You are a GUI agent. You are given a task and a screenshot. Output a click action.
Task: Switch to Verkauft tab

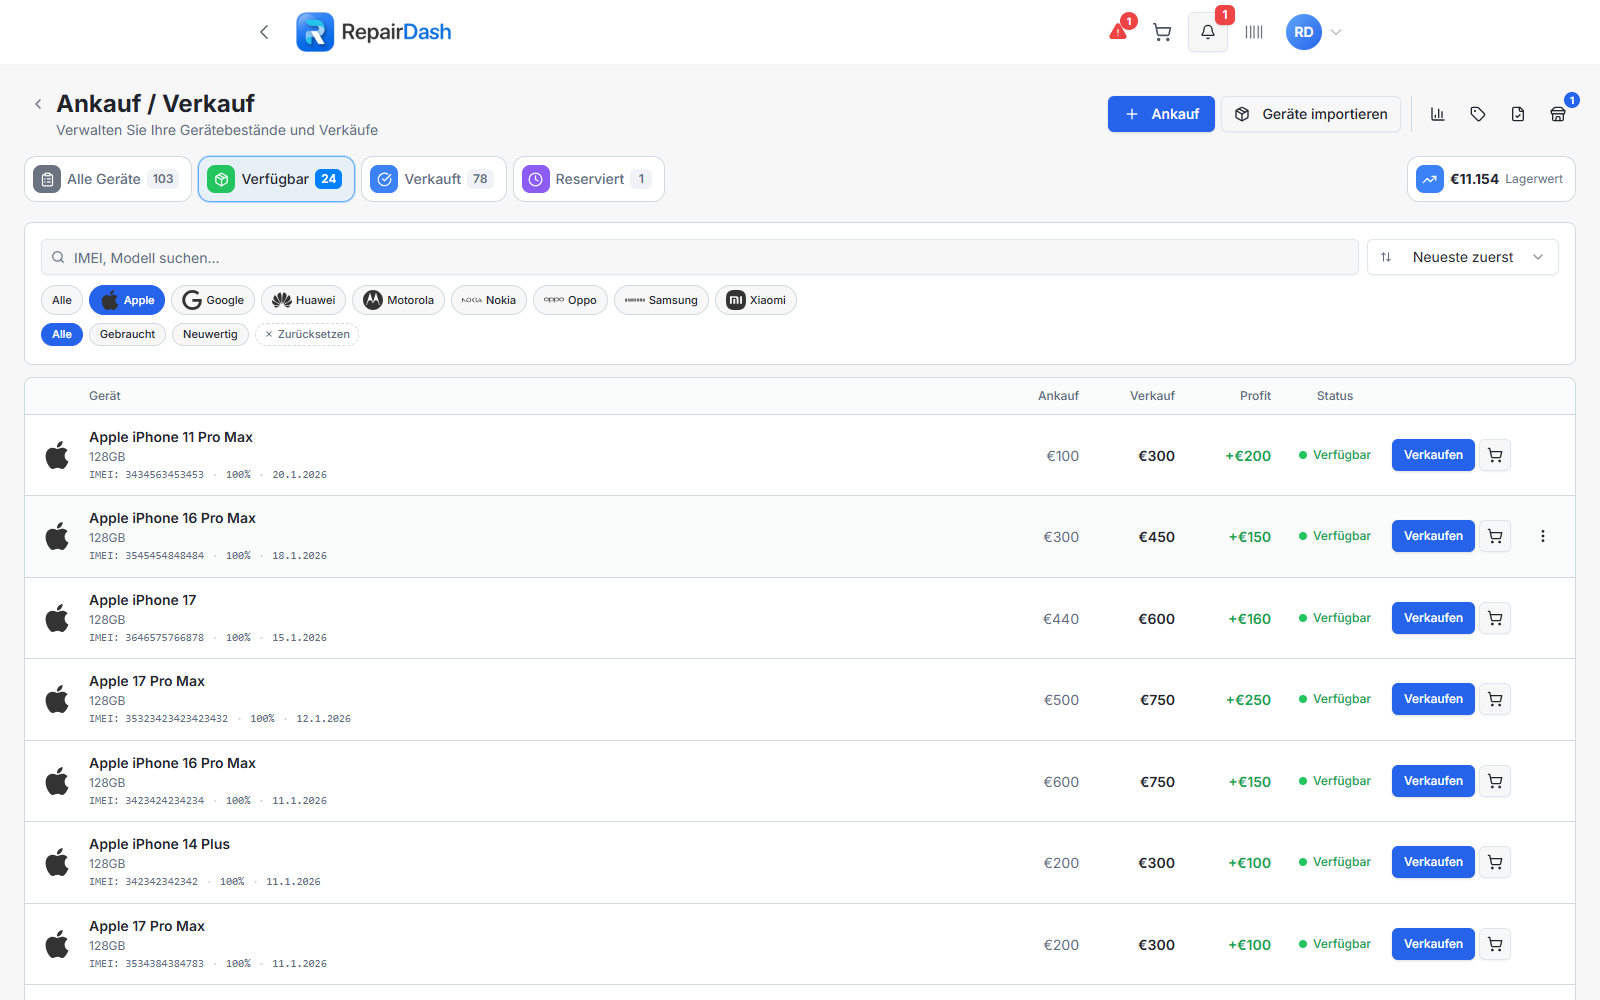click(x=434, y=179)
